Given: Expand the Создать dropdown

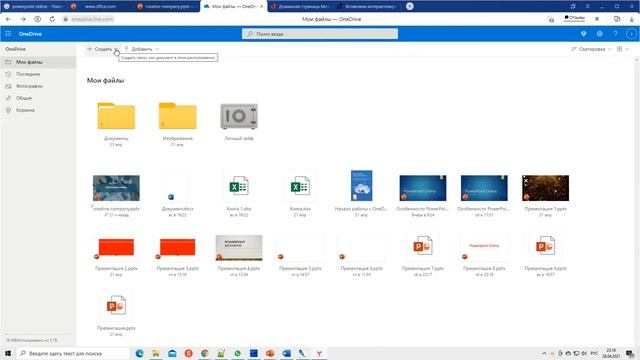Looking at the screenshot, I should 103,49.
